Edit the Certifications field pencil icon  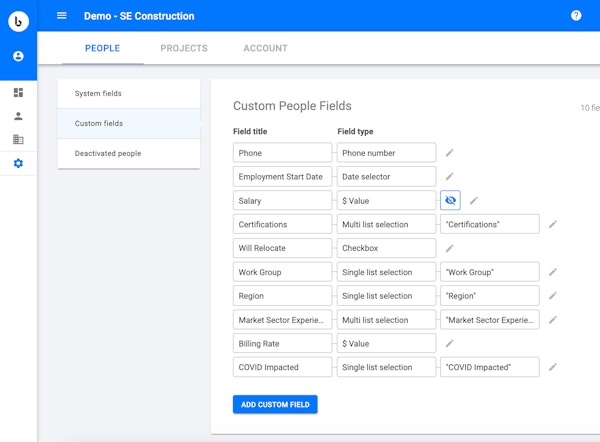(553, 224)
